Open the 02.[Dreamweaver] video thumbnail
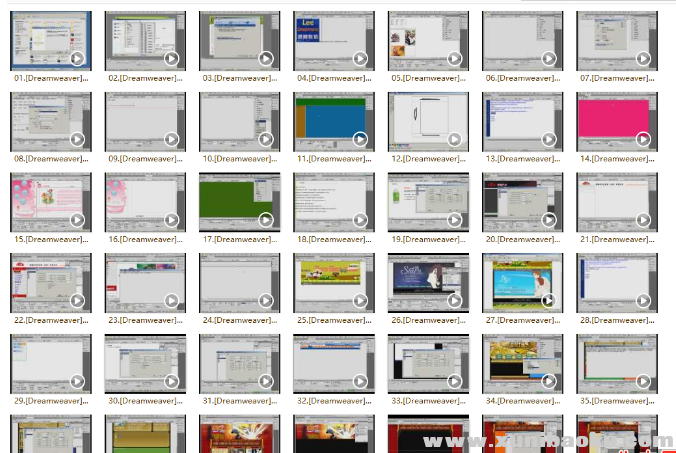Screen dimensions: 676x453 pos(145,40)
